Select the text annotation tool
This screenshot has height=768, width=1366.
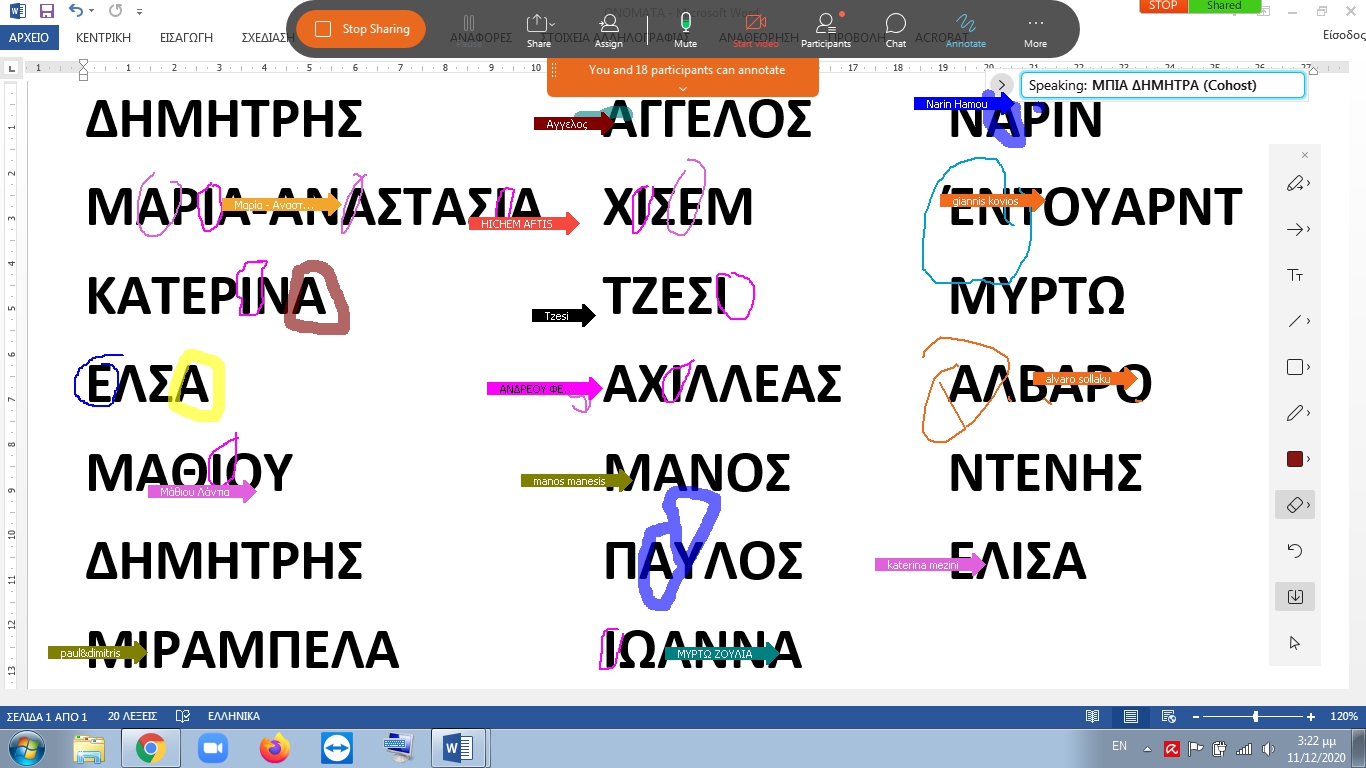pyautogui.click(x=1294, y=275)
